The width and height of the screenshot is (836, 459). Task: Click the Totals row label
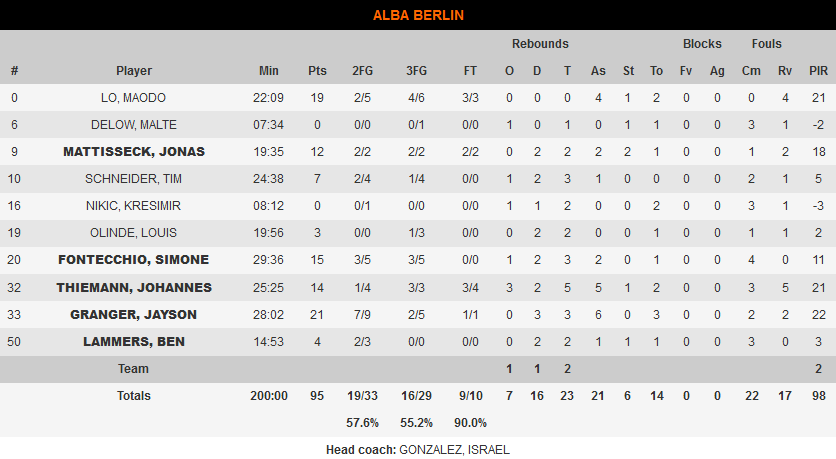click(x=134, y=396)
